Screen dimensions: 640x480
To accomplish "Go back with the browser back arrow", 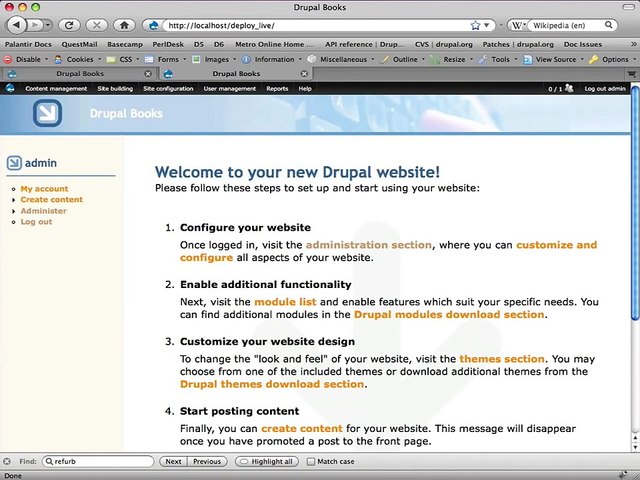I will point(16,25).
